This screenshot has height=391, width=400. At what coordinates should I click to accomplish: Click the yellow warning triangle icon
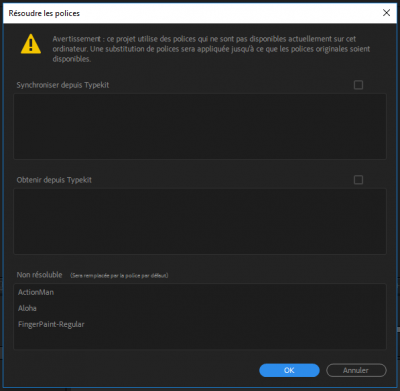31,44
